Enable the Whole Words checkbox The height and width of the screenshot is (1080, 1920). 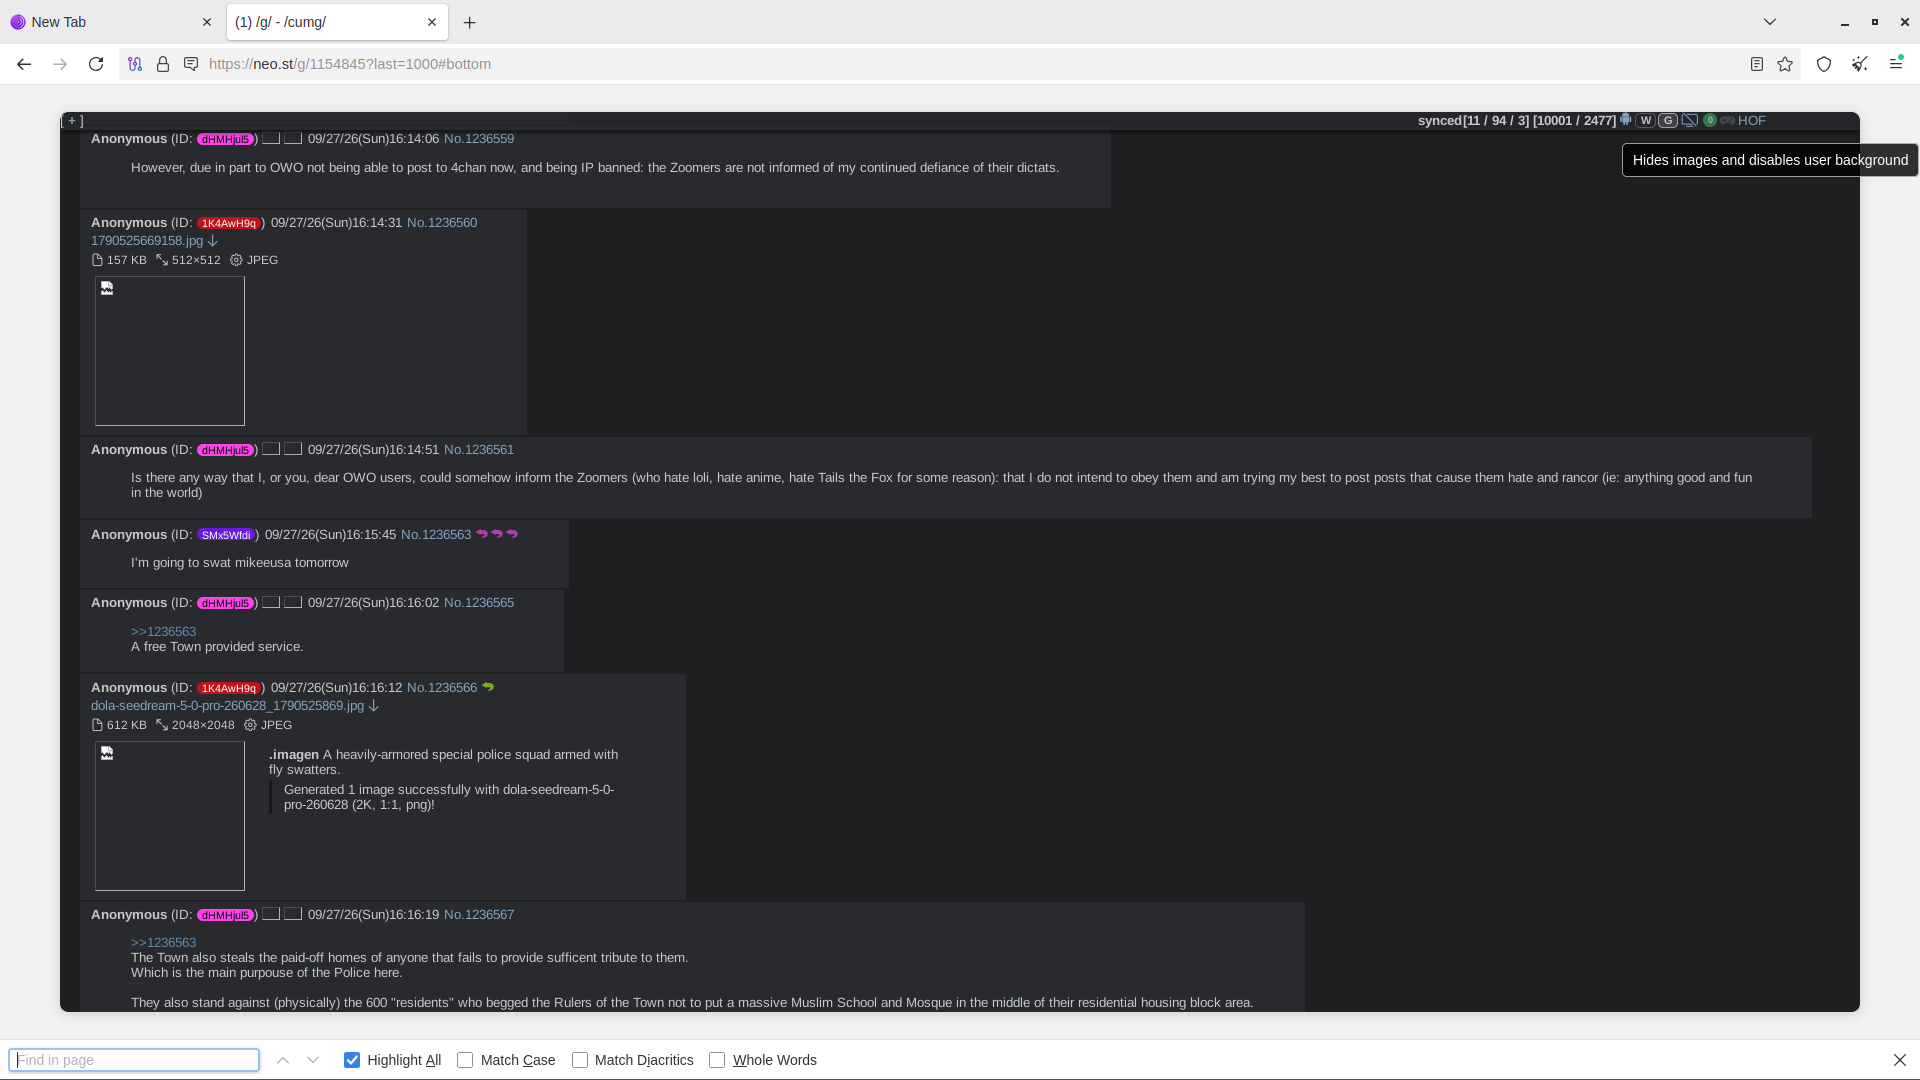click(717, 1060)
